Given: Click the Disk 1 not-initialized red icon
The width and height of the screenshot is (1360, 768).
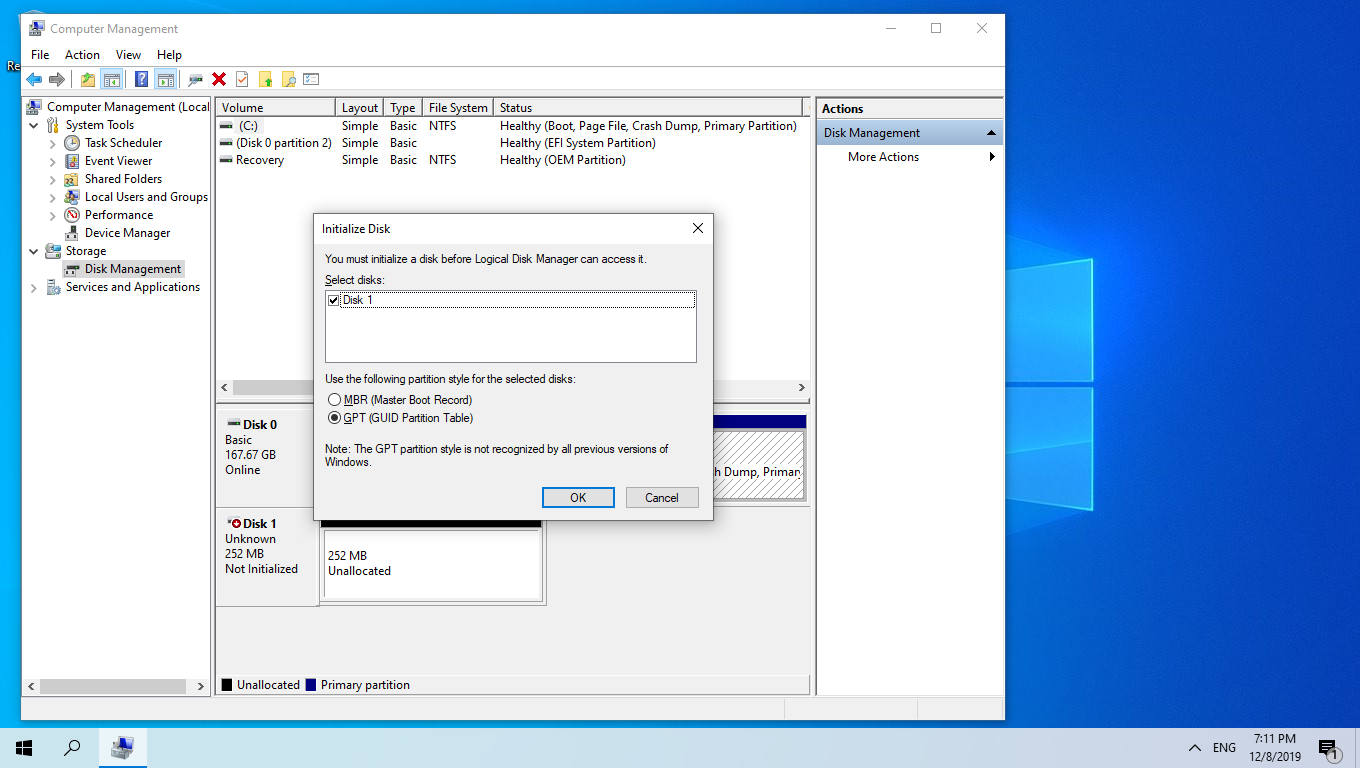Looking at the screenshot, I should pos(234,523).
